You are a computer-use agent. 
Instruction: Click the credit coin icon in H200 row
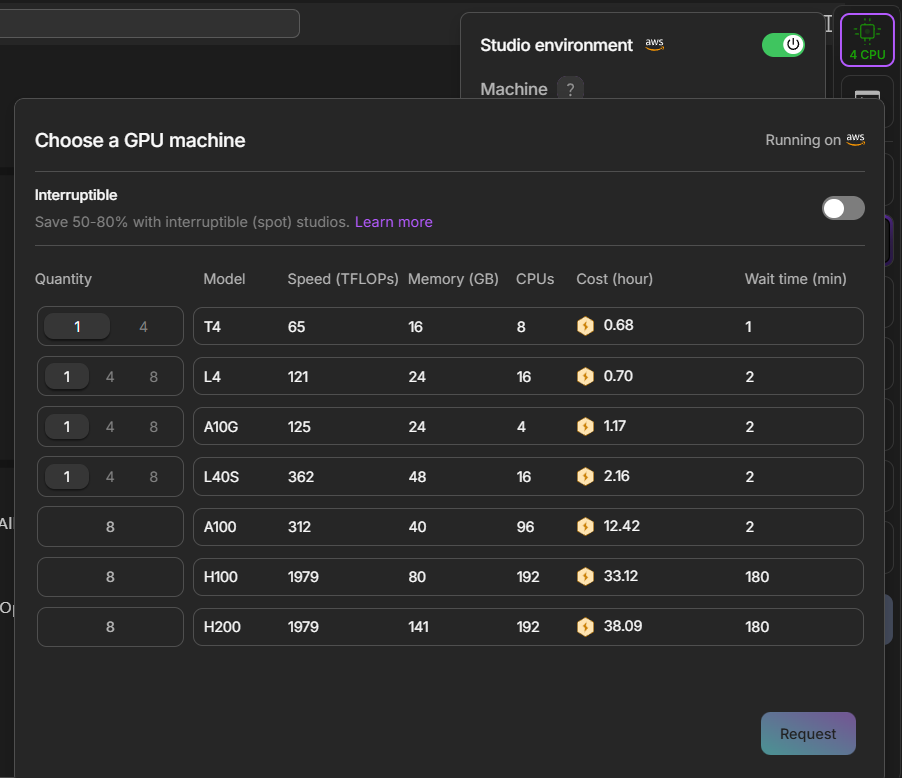[x=585, y=627]
